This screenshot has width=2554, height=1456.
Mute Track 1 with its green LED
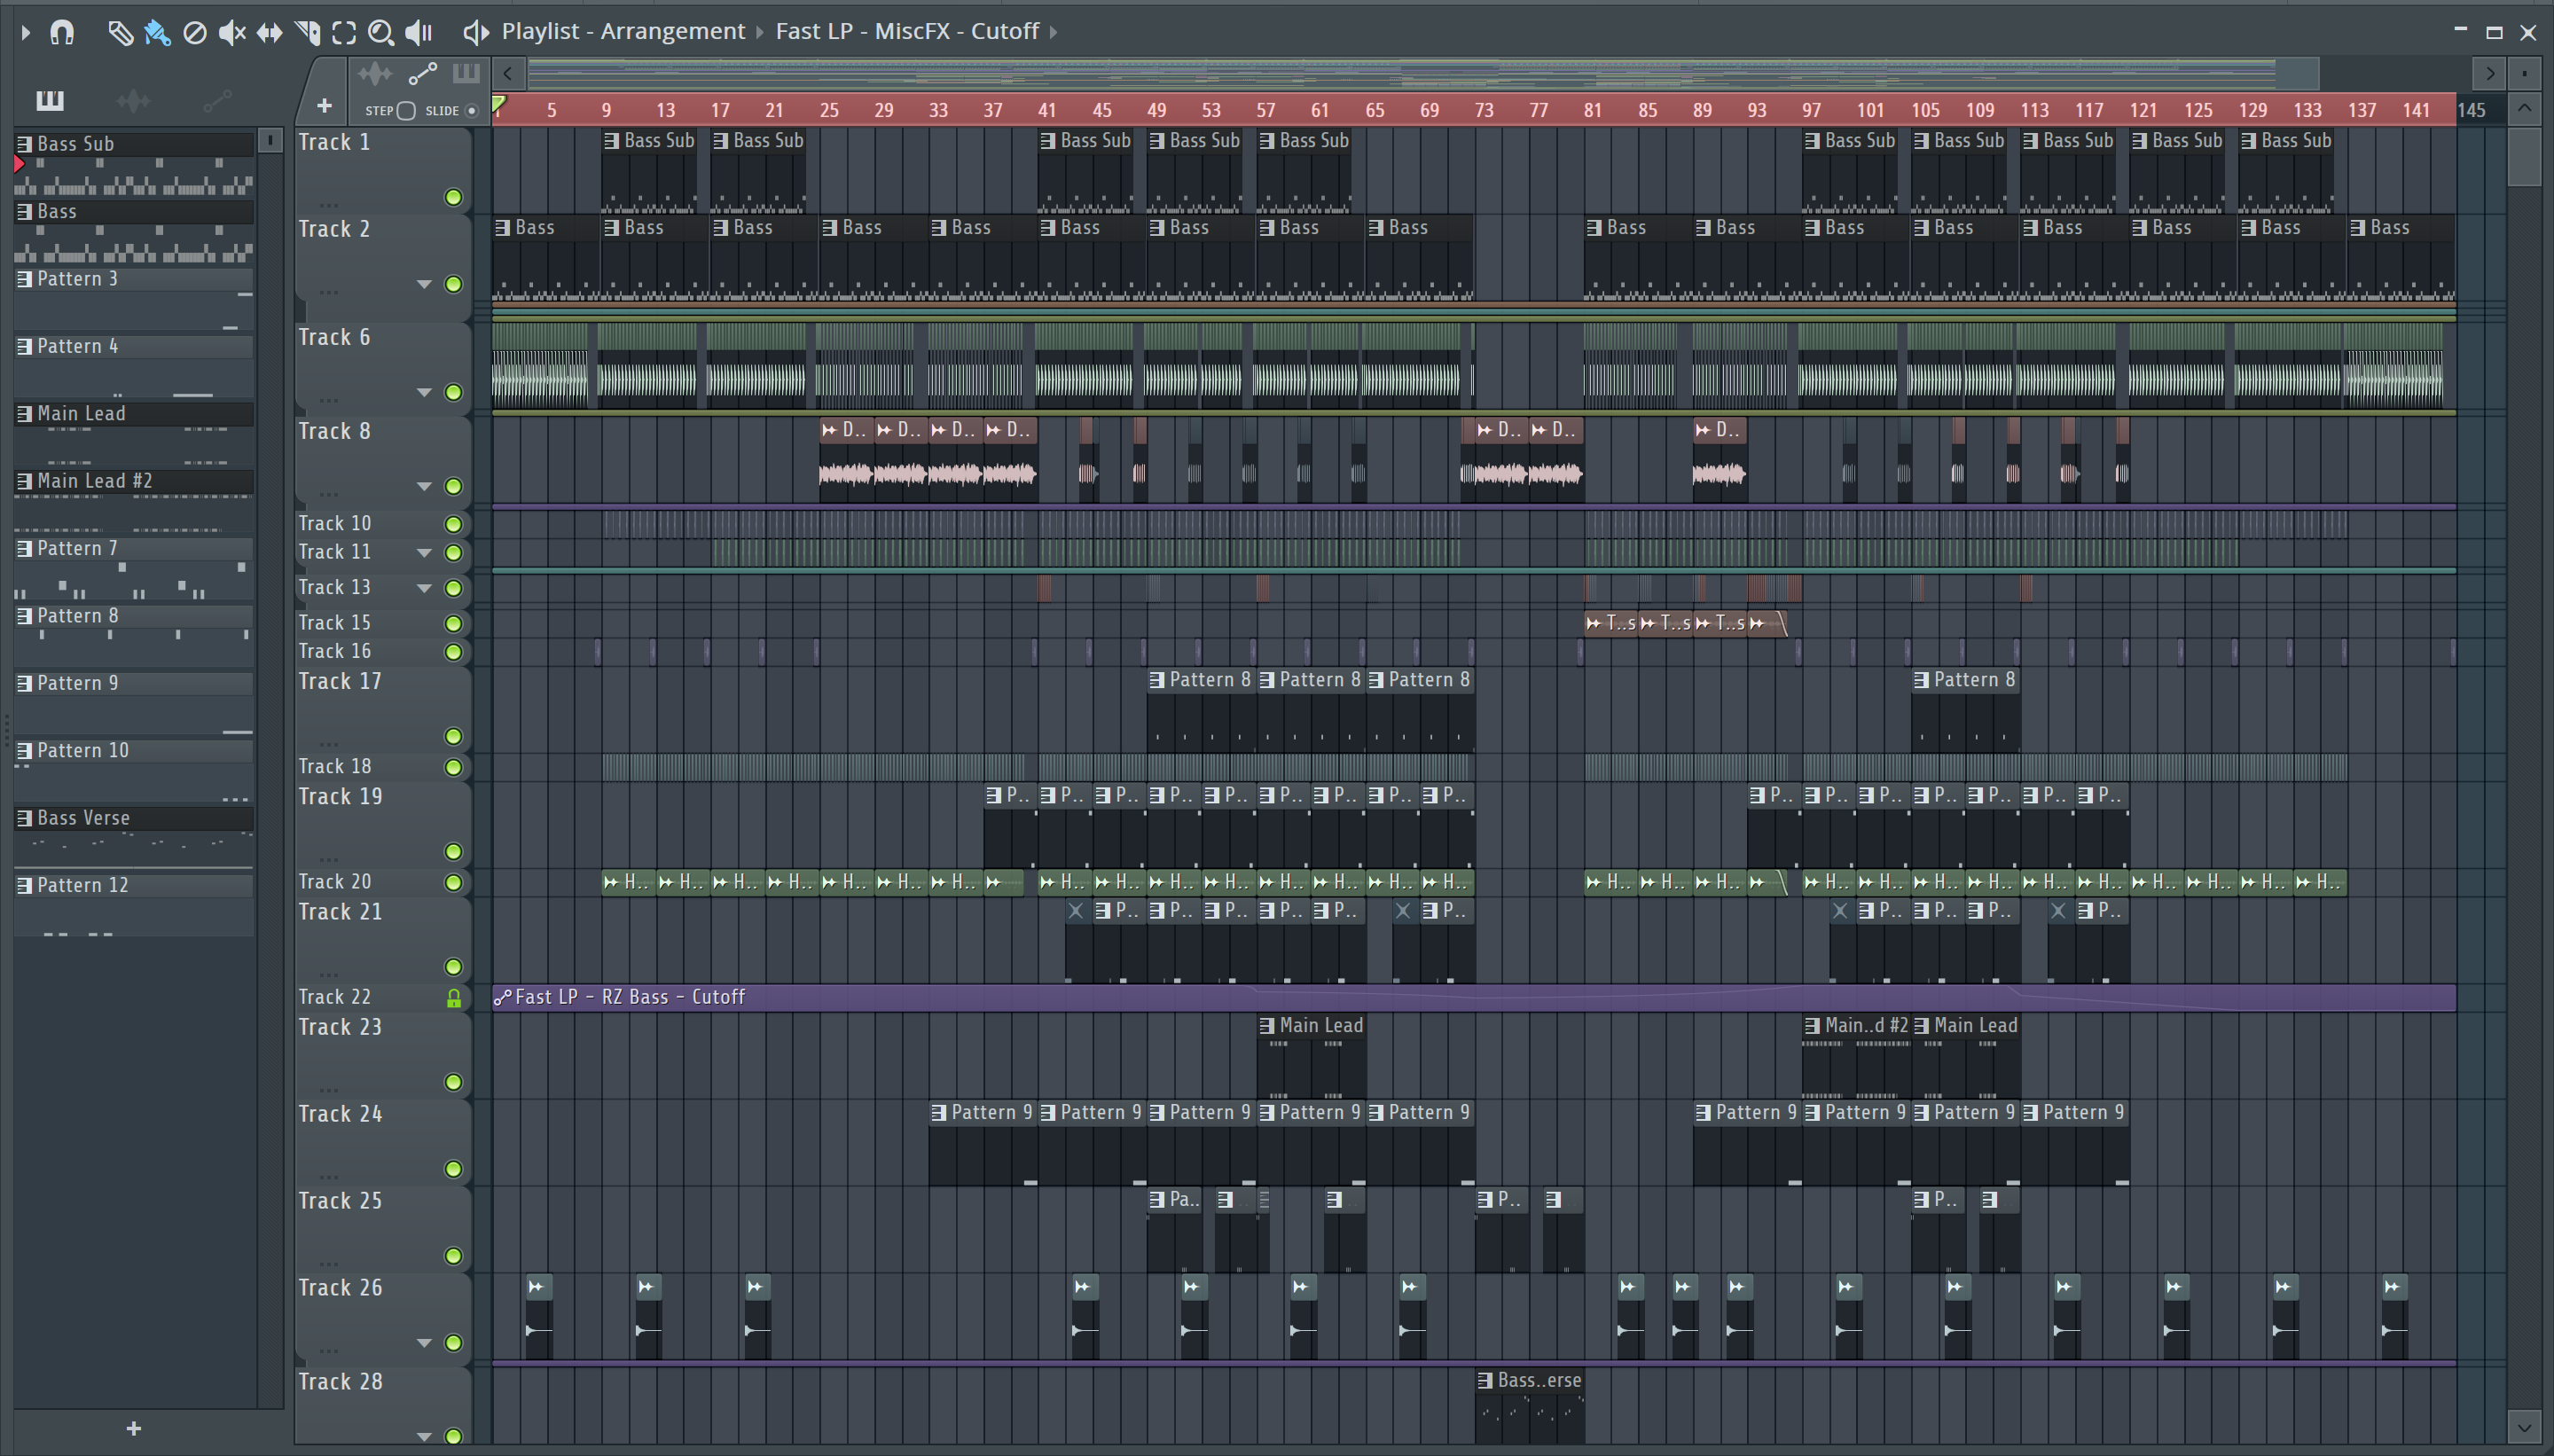pyautogui.click(x=453, y=198)
